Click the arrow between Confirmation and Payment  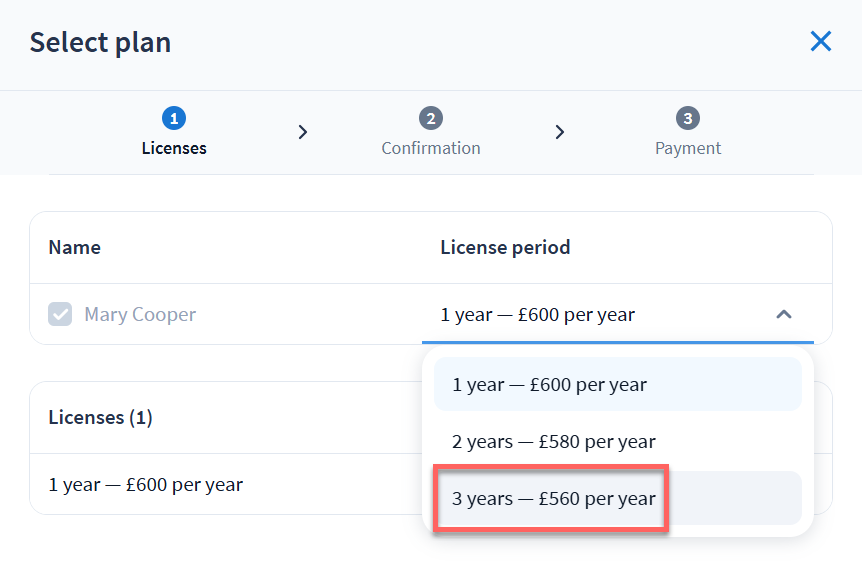(x=560, y=132)
